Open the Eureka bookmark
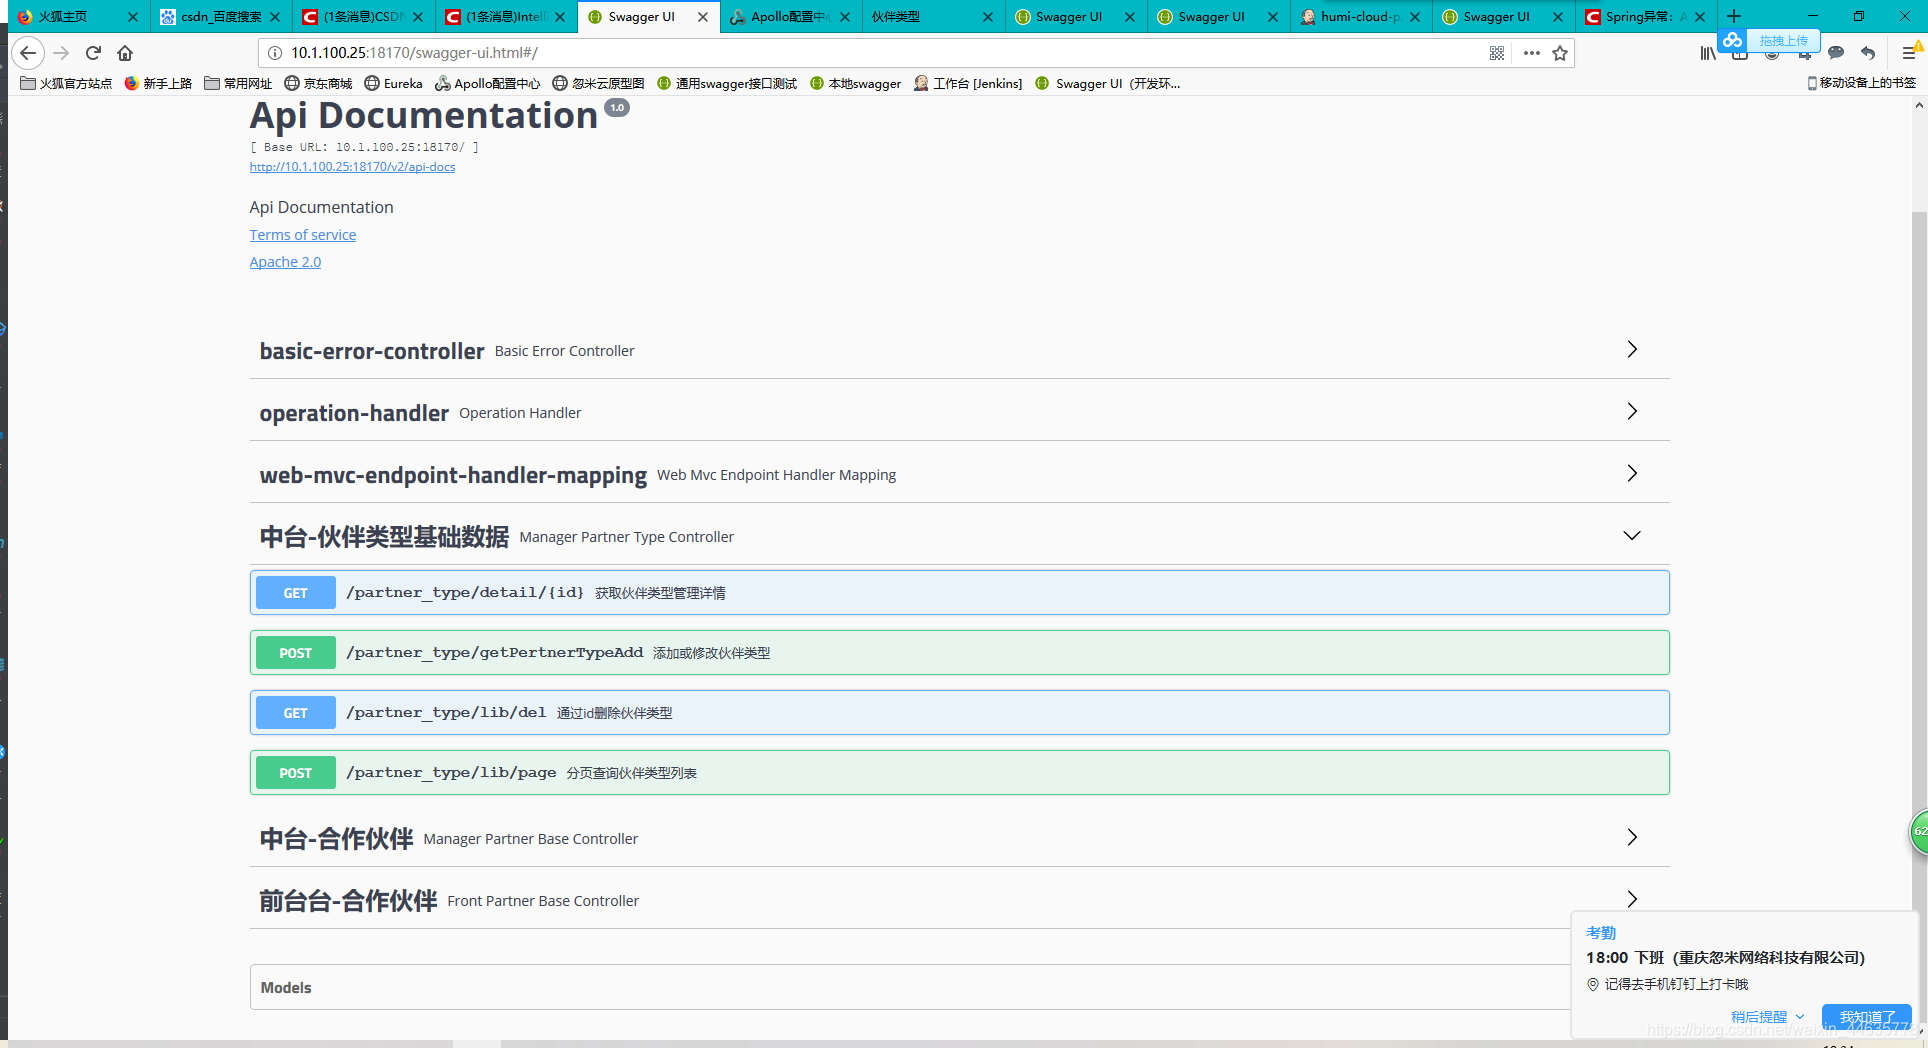 393,83
